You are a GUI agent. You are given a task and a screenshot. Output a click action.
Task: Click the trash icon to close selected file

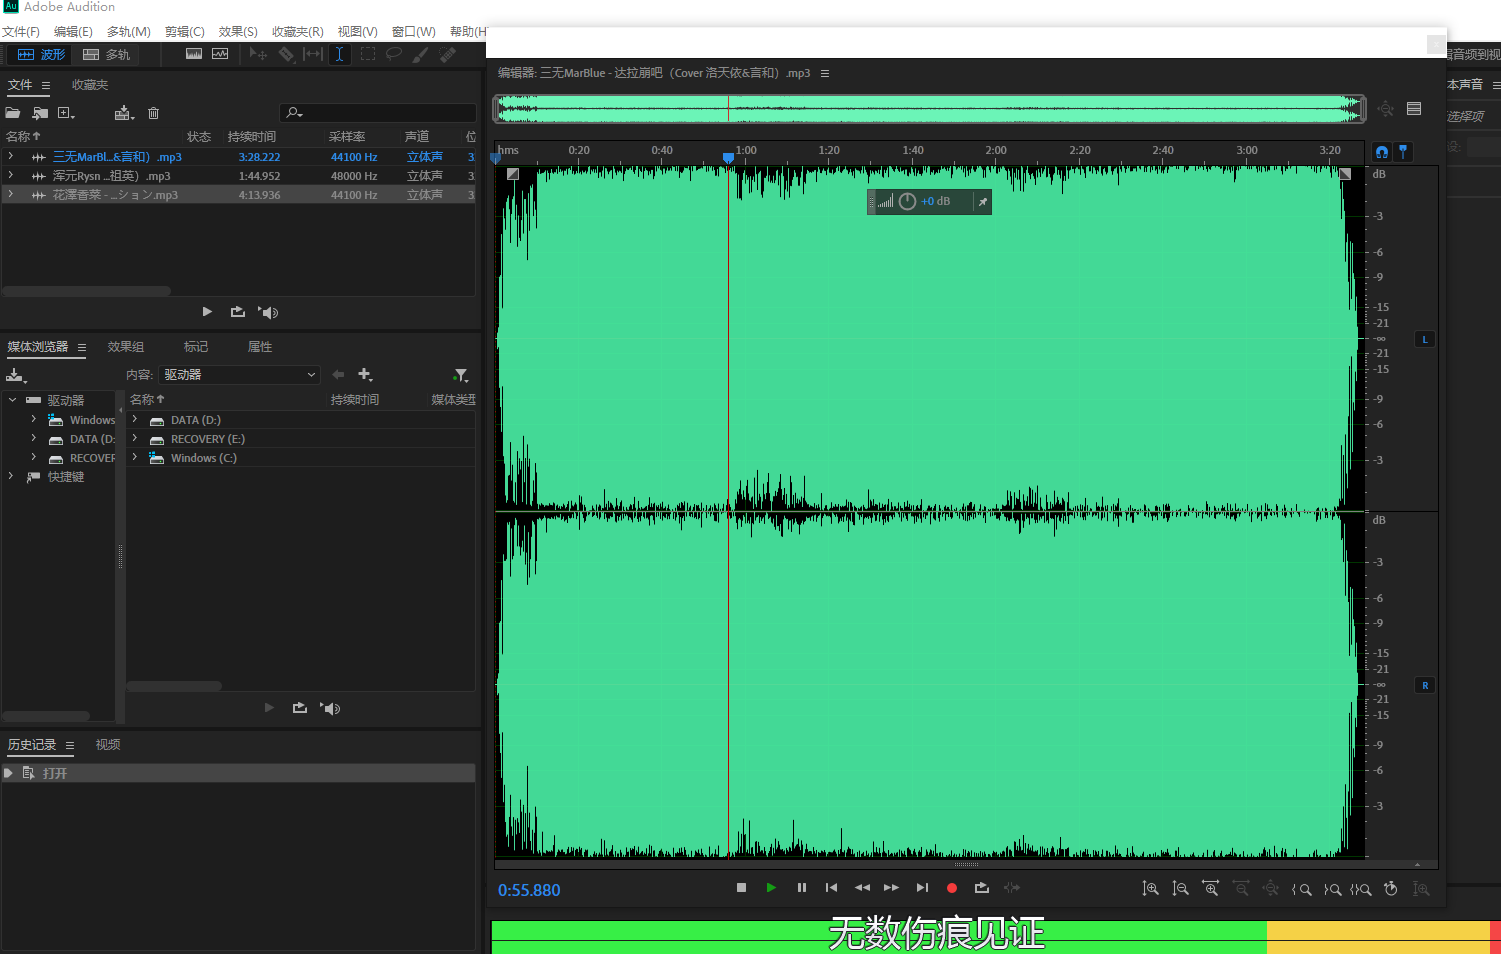[x=153, y=113]
